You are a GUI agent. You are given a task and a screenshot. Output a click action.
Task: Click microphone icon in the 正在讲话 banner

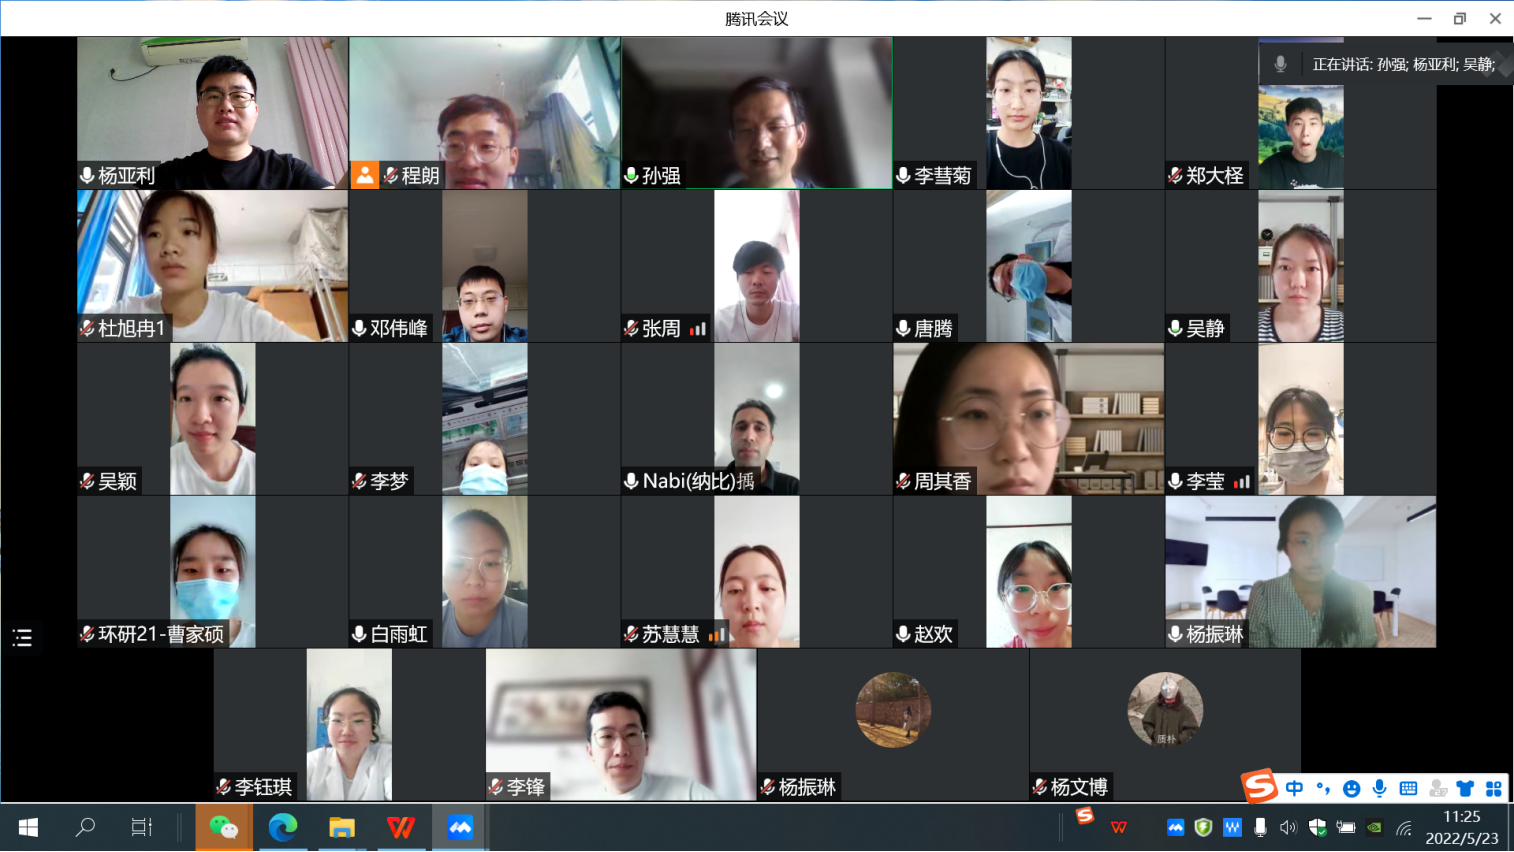coord(1280,64)
